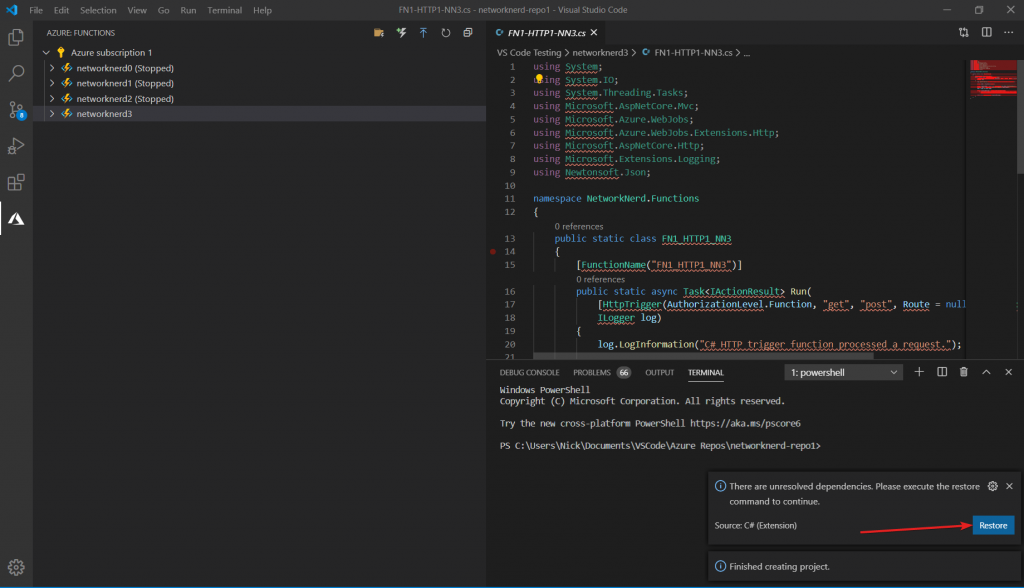Click FN1-HTTP1-NN3.cs breadcrumb segment
This screenshot has height=588, width=1024.
pos(693,53)
